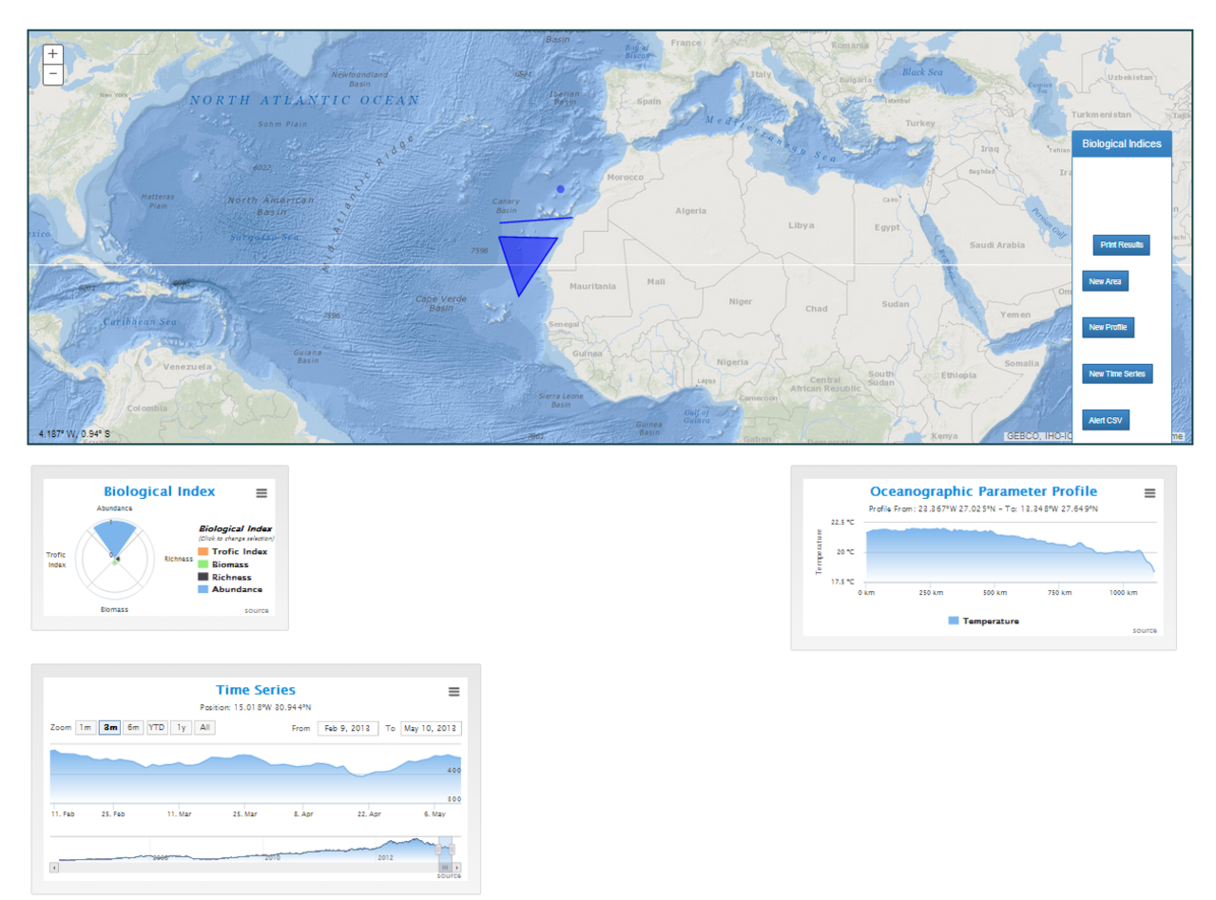
Task: Click the Mauritania label on the map
Action: click(592, 287)
